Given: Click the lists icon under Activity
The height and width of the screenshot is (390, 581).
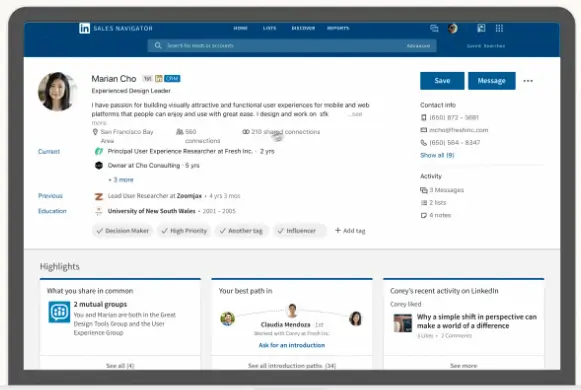Looking at the screenshot, I should click(424, 203).
